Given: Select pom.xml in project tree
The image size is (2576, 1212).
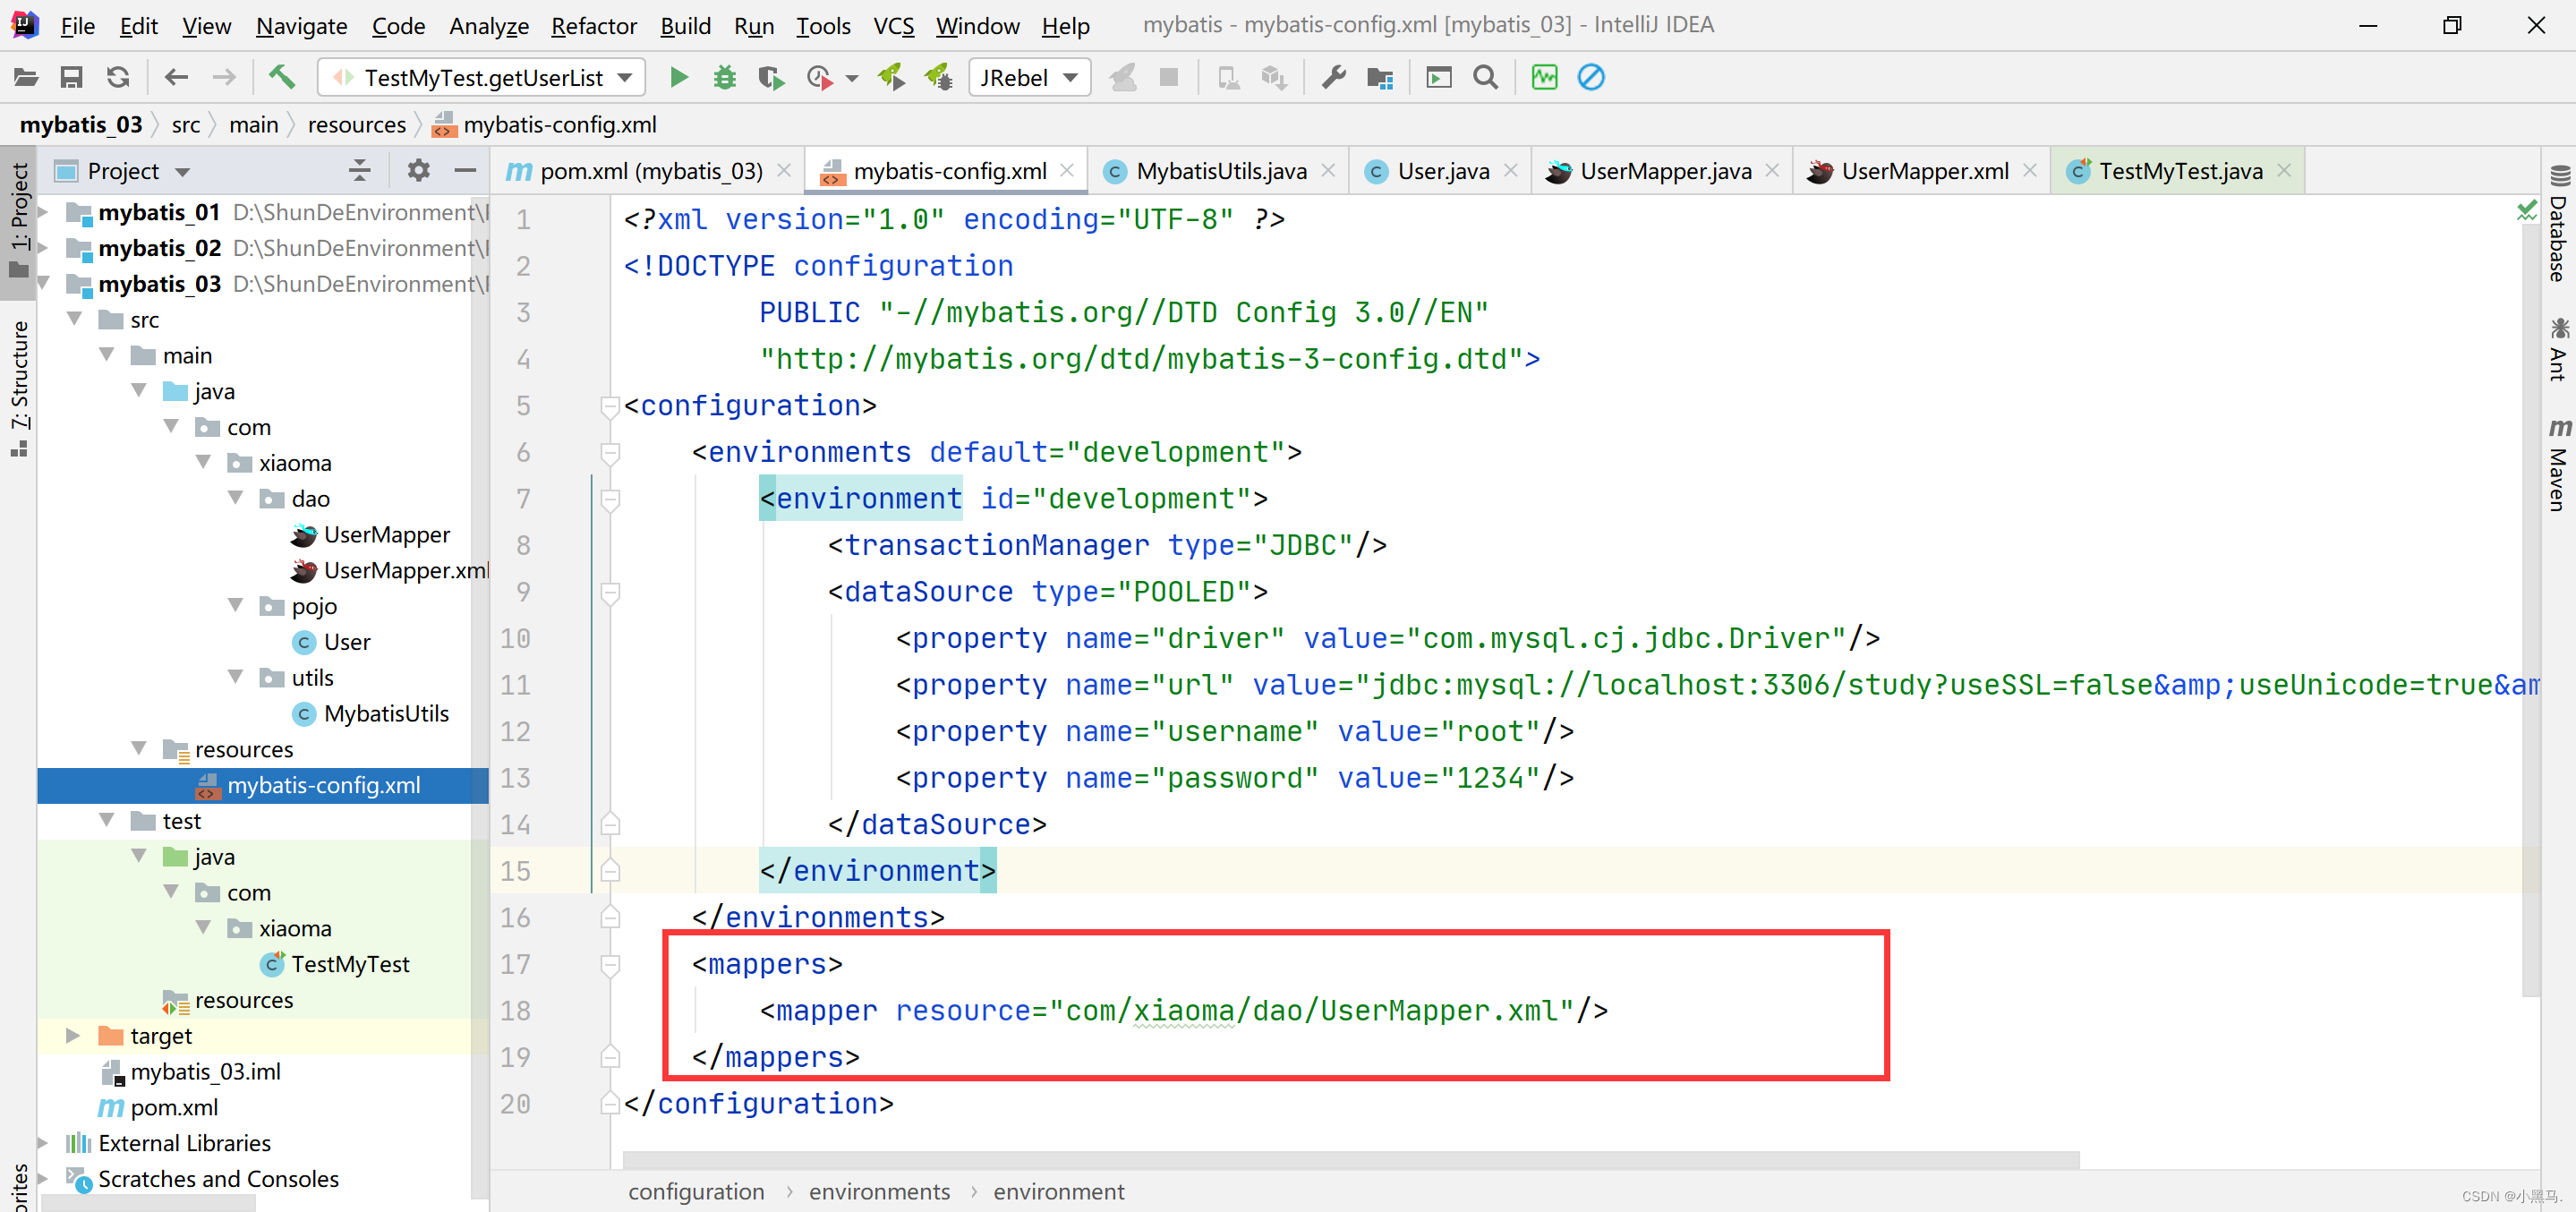Looking at the screenshot, I should [x=174, y=1107].
